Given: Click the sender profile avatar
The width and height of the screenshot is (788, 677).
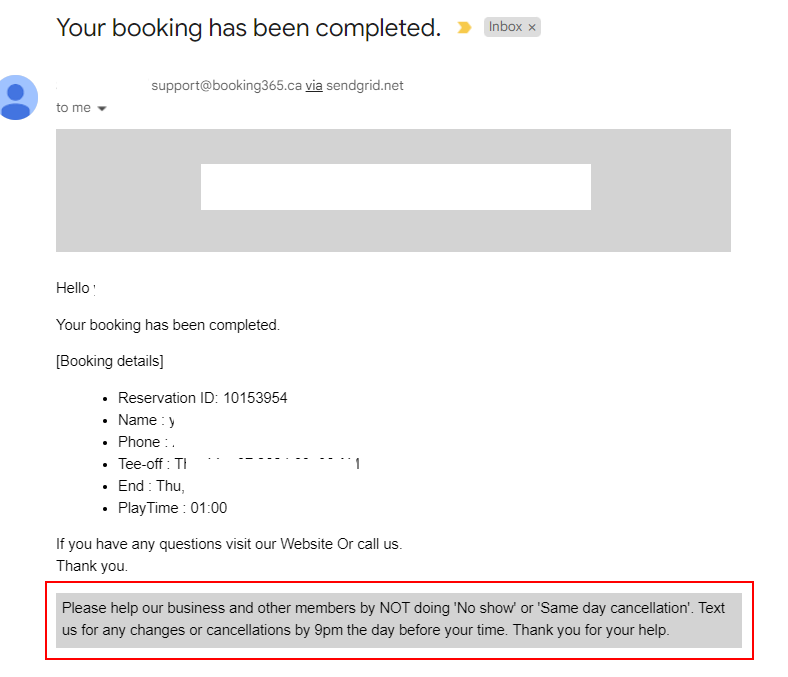Looking at the screenshot, I should (16, 97).
